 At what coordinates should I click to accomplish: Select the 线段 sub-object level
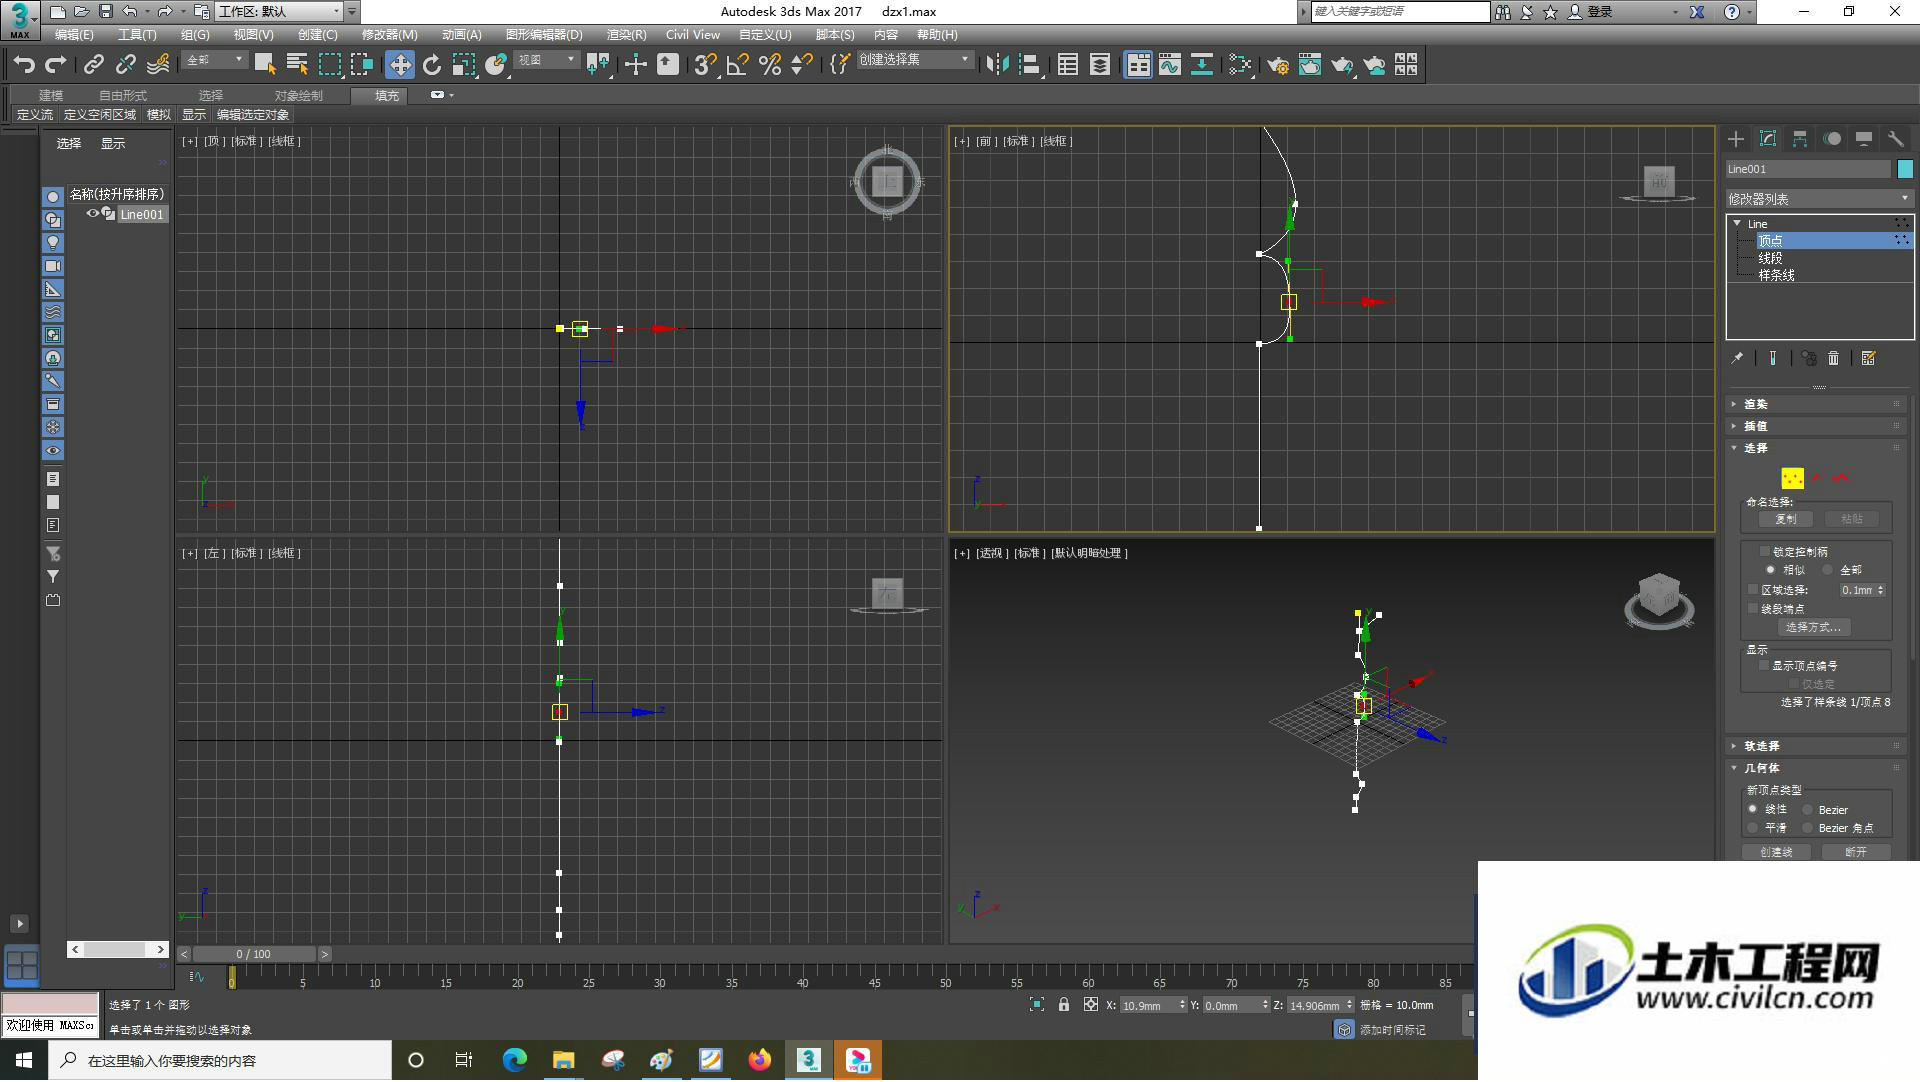point(1770,258)
